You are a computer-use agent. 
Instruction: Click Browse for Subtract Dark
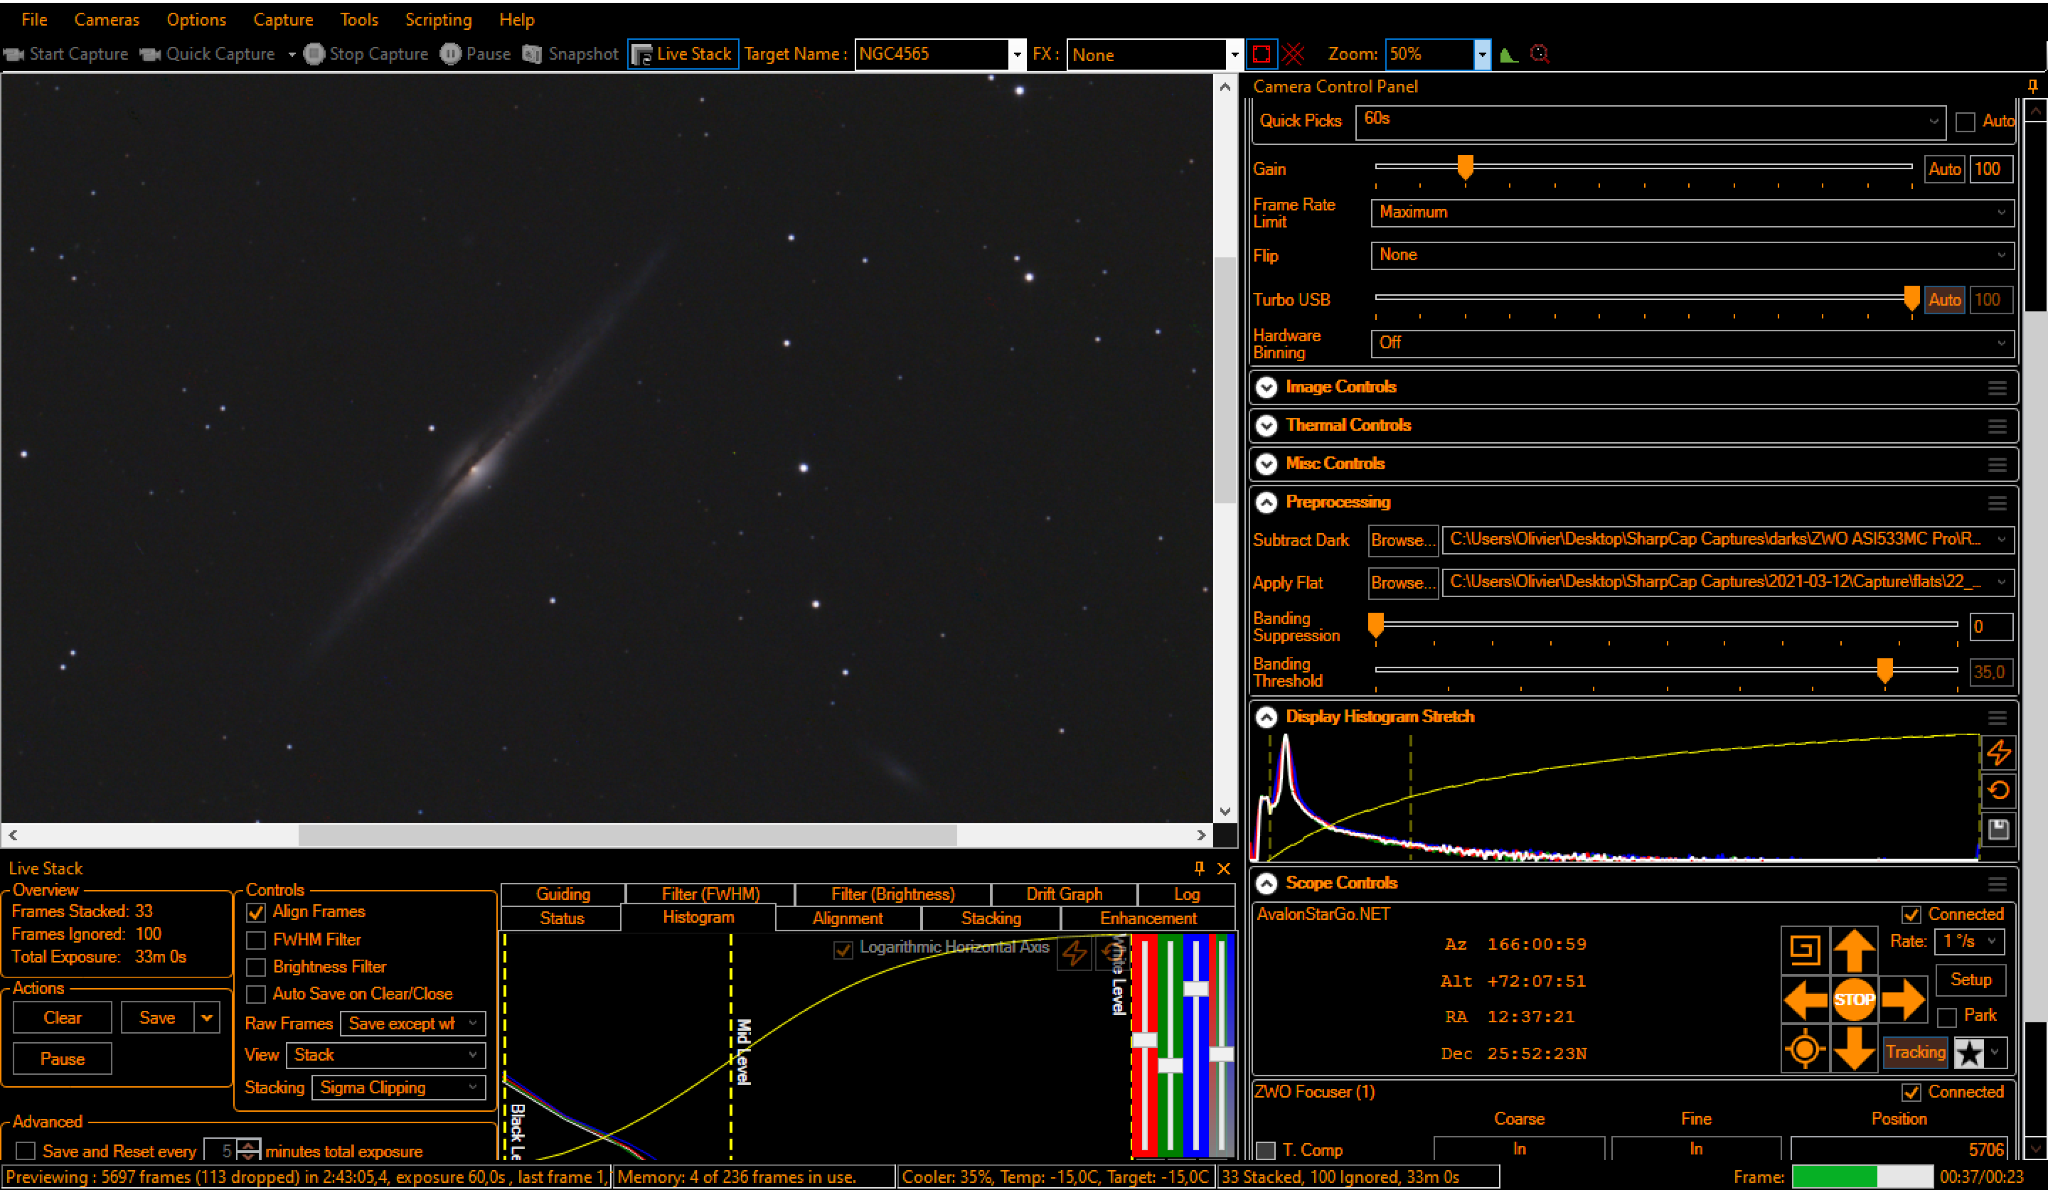(x=1403, y=540)
